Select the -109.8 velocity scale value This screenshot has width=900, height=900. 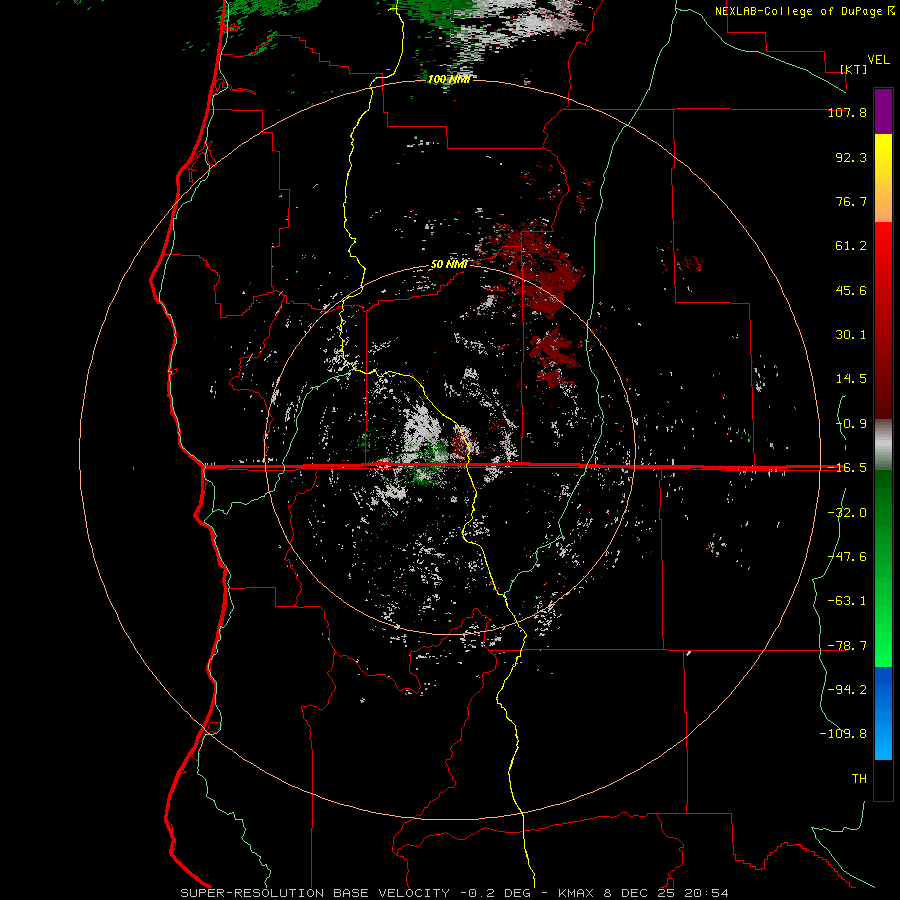tap(843, 734)
